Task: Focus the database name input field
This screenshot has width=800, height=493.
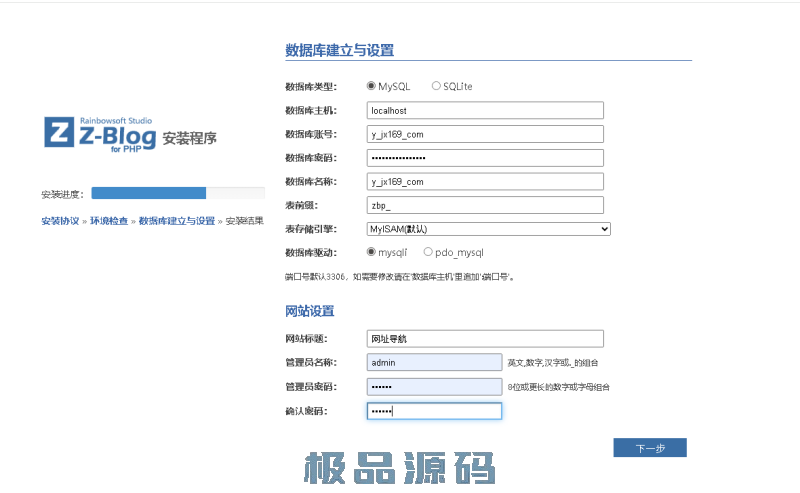Action: [485, 181]
